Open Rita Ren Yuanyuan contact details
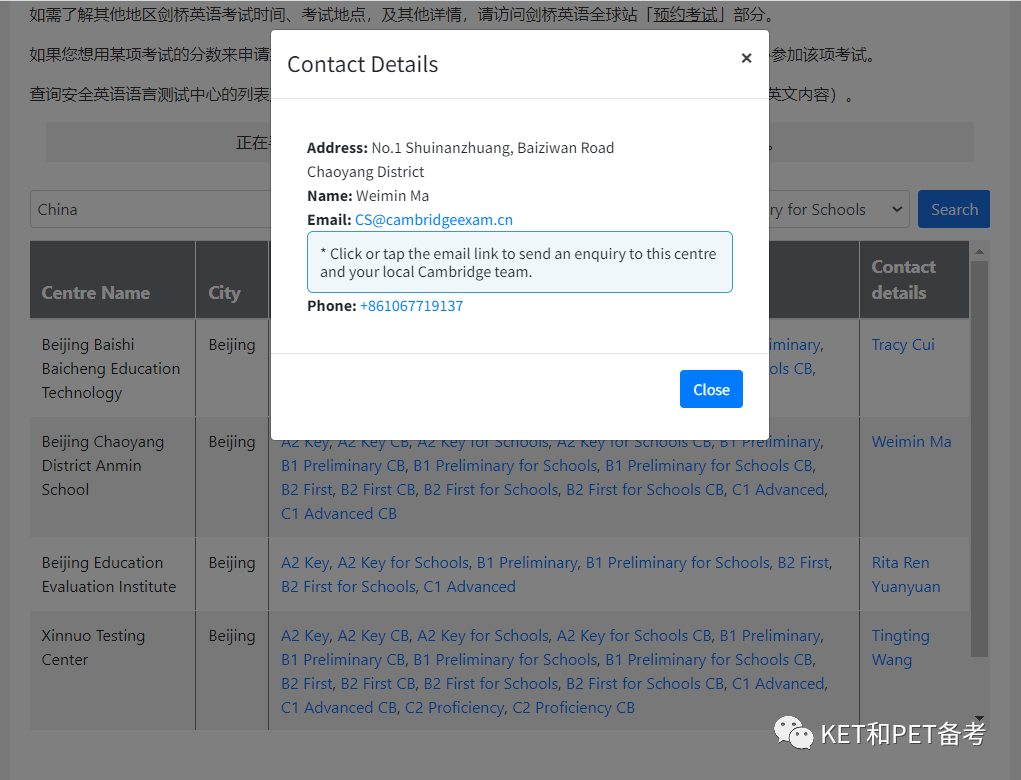The height and width of the screenshot is (780, 1021). [906, 574]
